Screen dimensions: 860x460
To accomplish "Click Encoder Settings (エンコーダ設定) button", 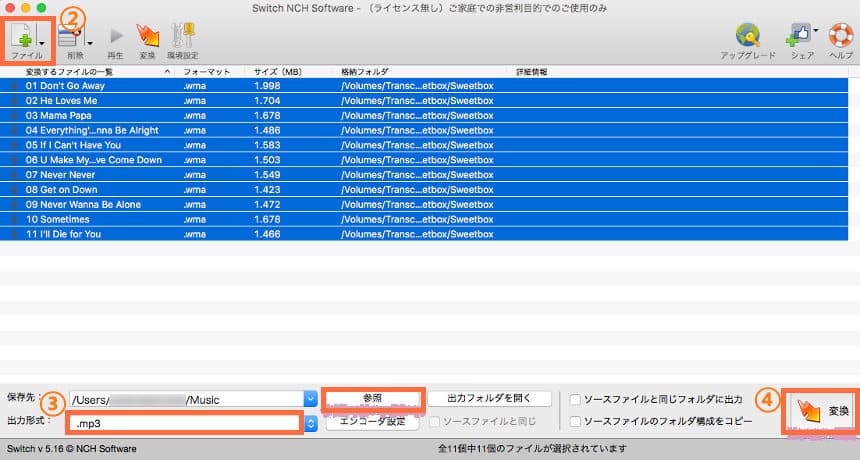I will tap(372, 422).
